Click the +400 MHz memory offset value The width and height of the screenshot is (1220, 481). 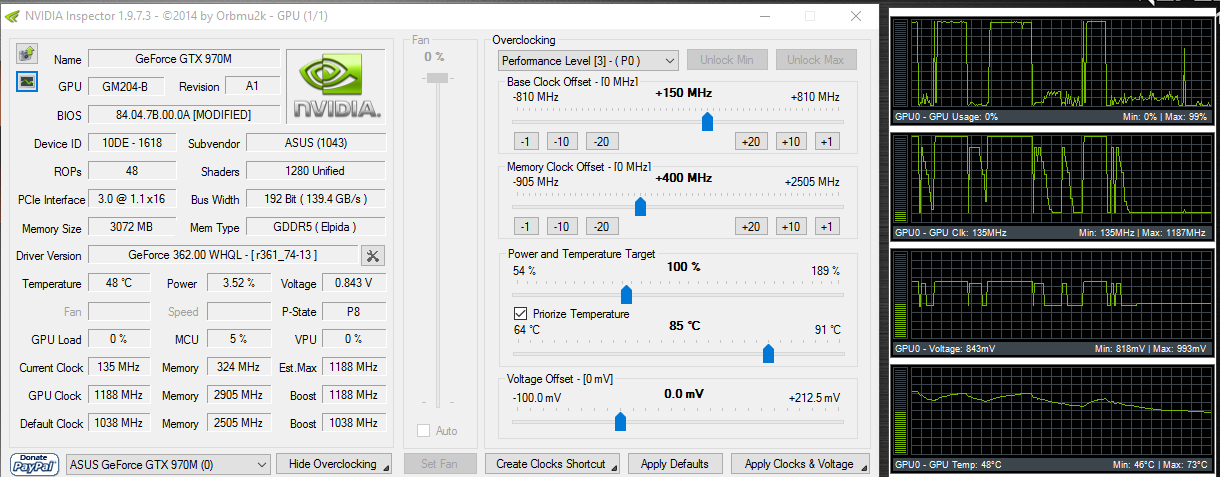tap(683, 178)
